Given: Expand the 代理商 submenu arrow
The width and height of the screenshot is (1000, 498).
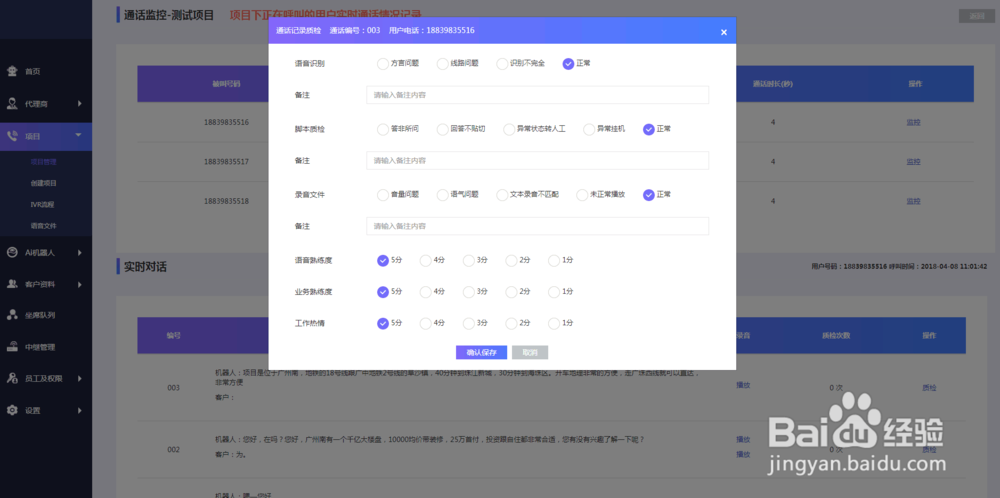Looking at the screenshot, I should [80, 103].
